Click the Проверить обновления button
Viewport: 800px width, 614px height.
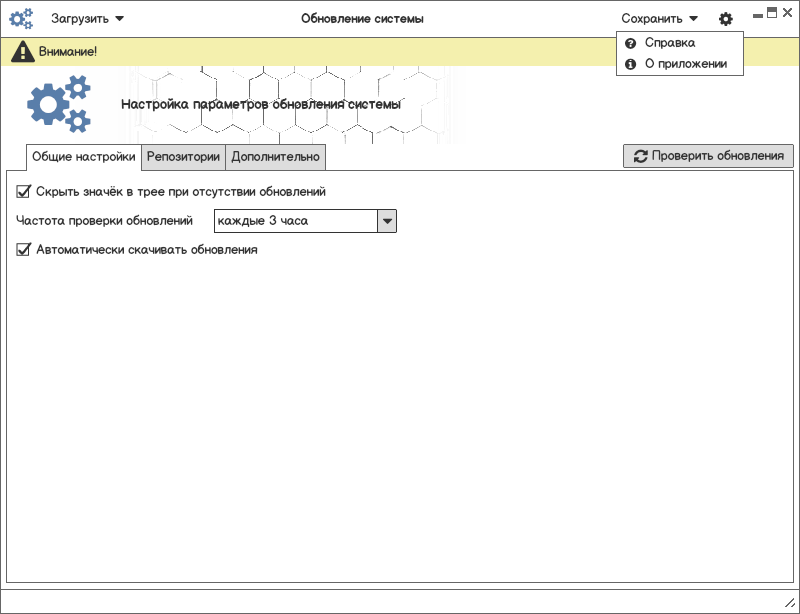708,156
